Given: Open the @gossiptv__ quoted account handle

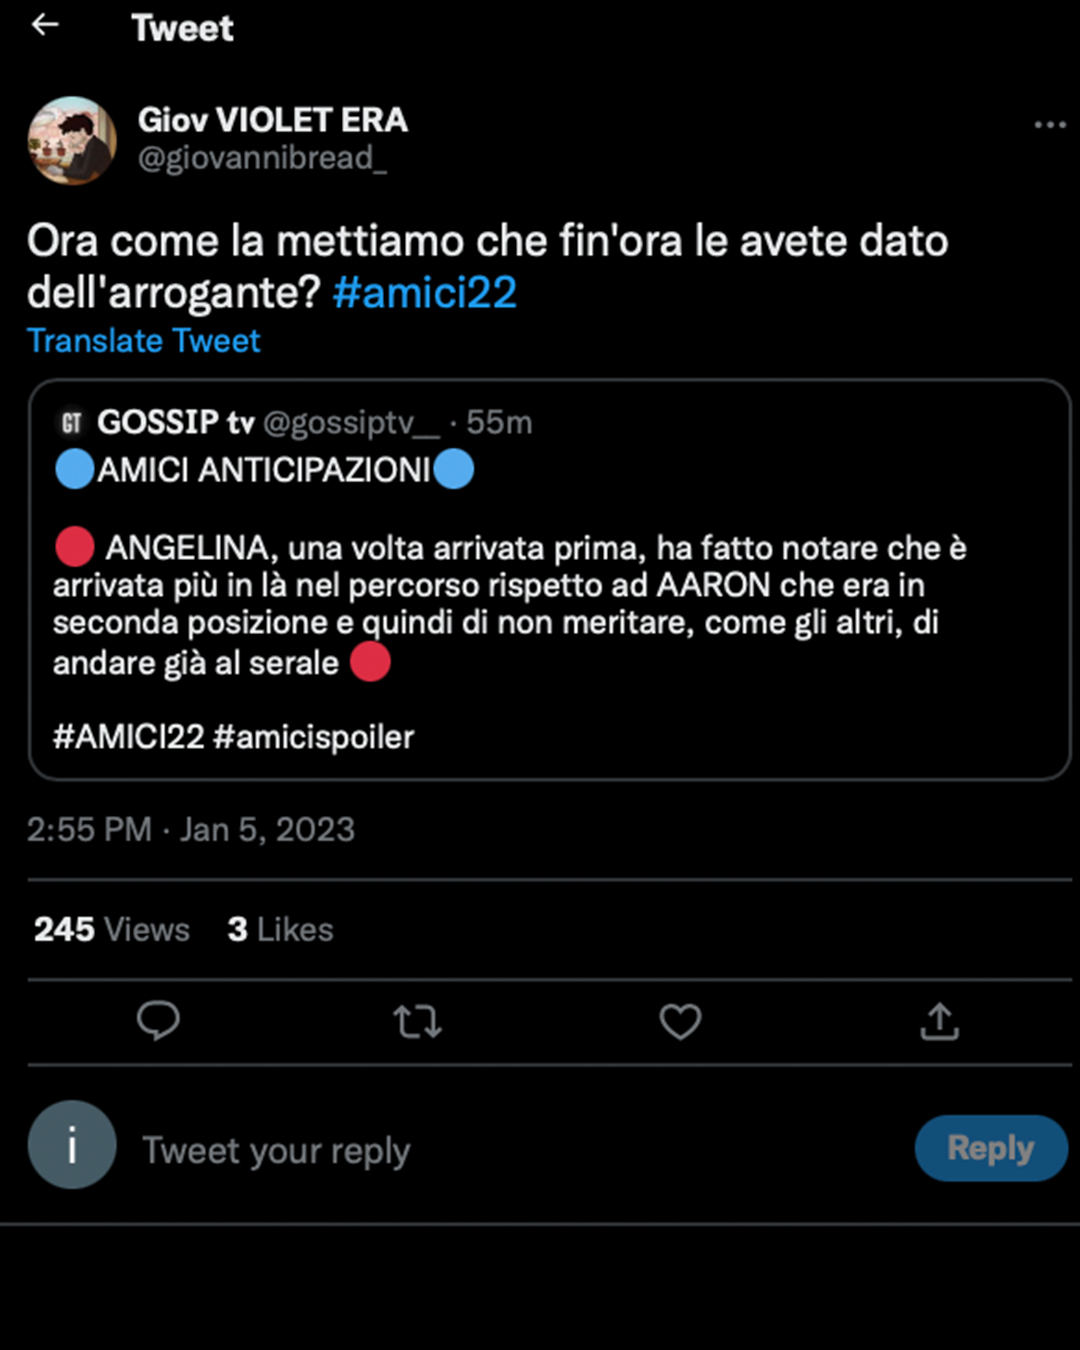Looking at the screenshot, I should point(351,423).
